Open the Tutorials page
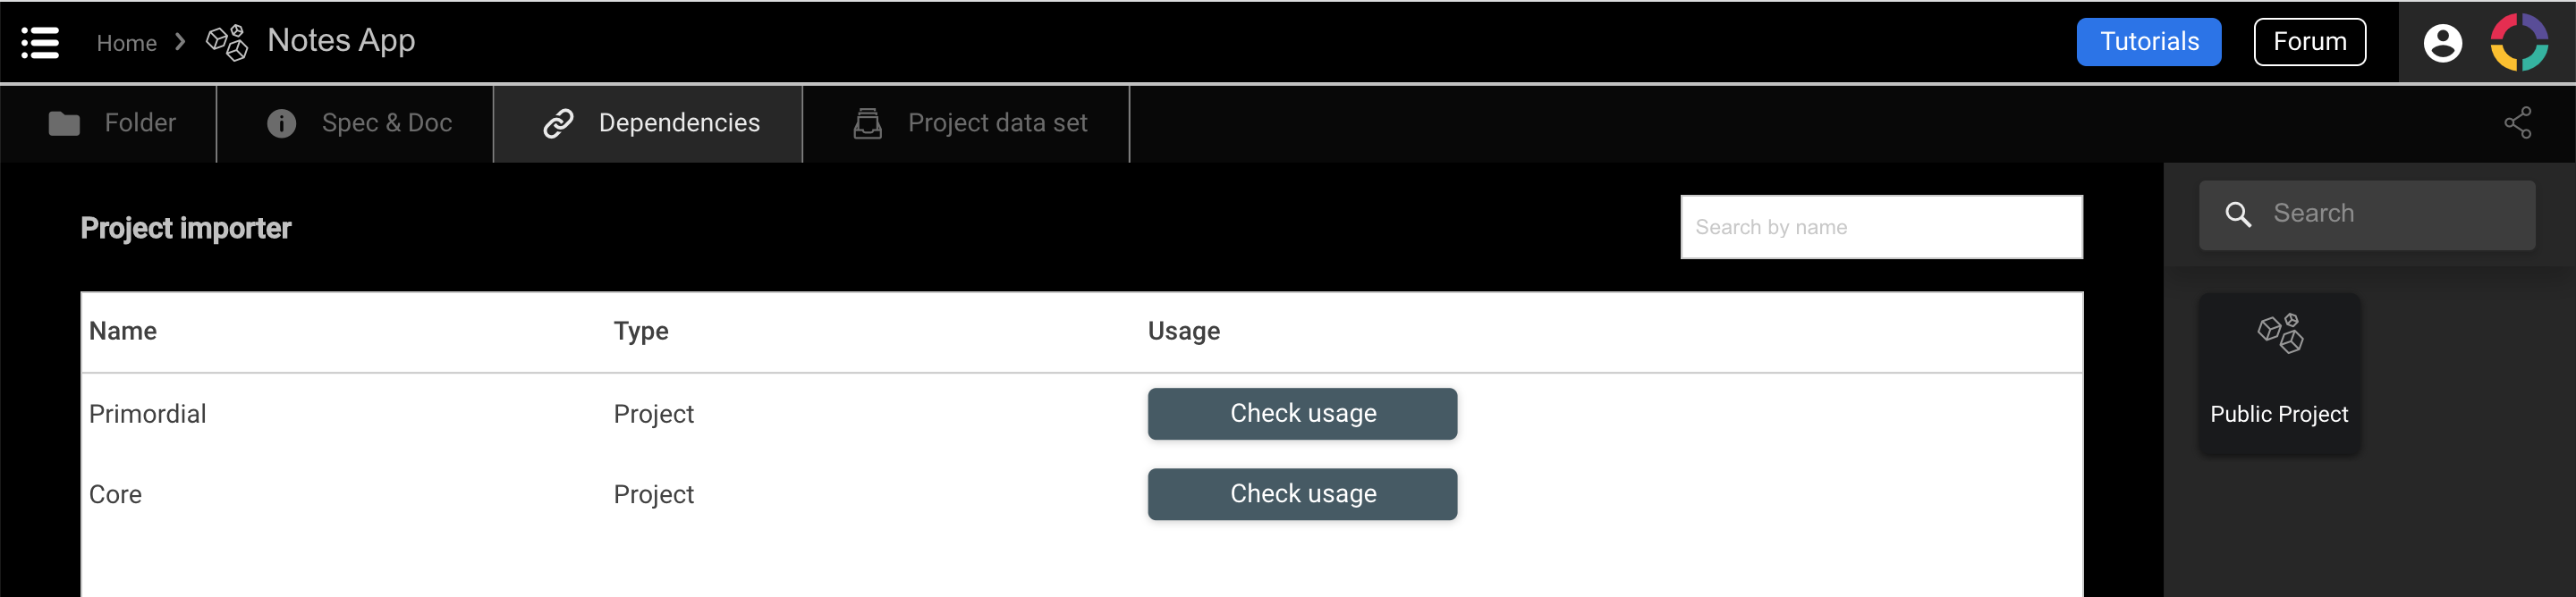The image size is (2576, 597). click(x=2148, y=42)
